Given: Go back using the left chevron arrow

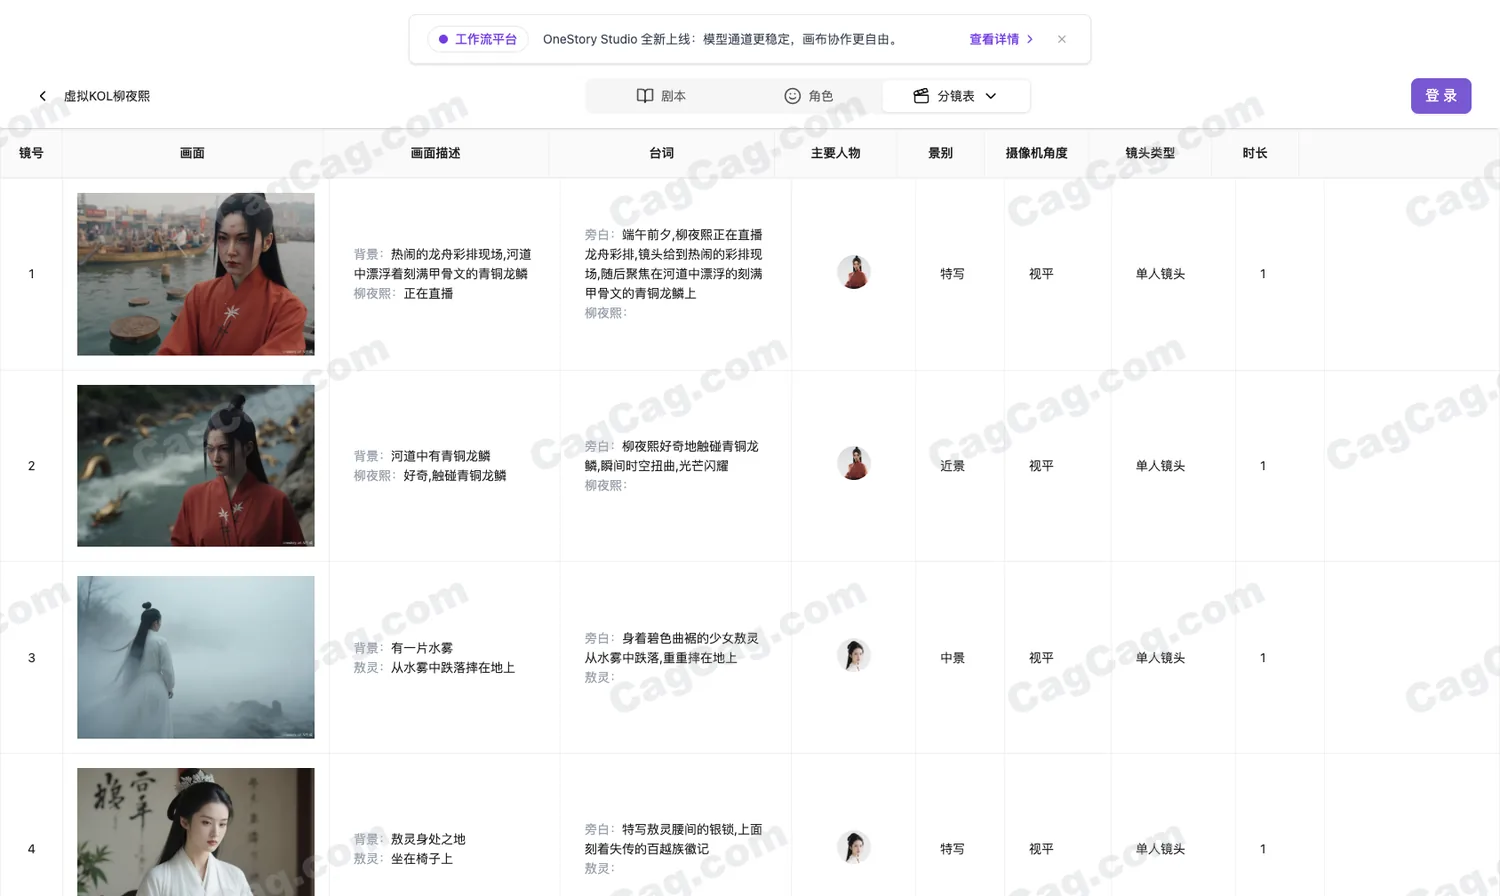Looking at the screenshot, I should (43, 96).
